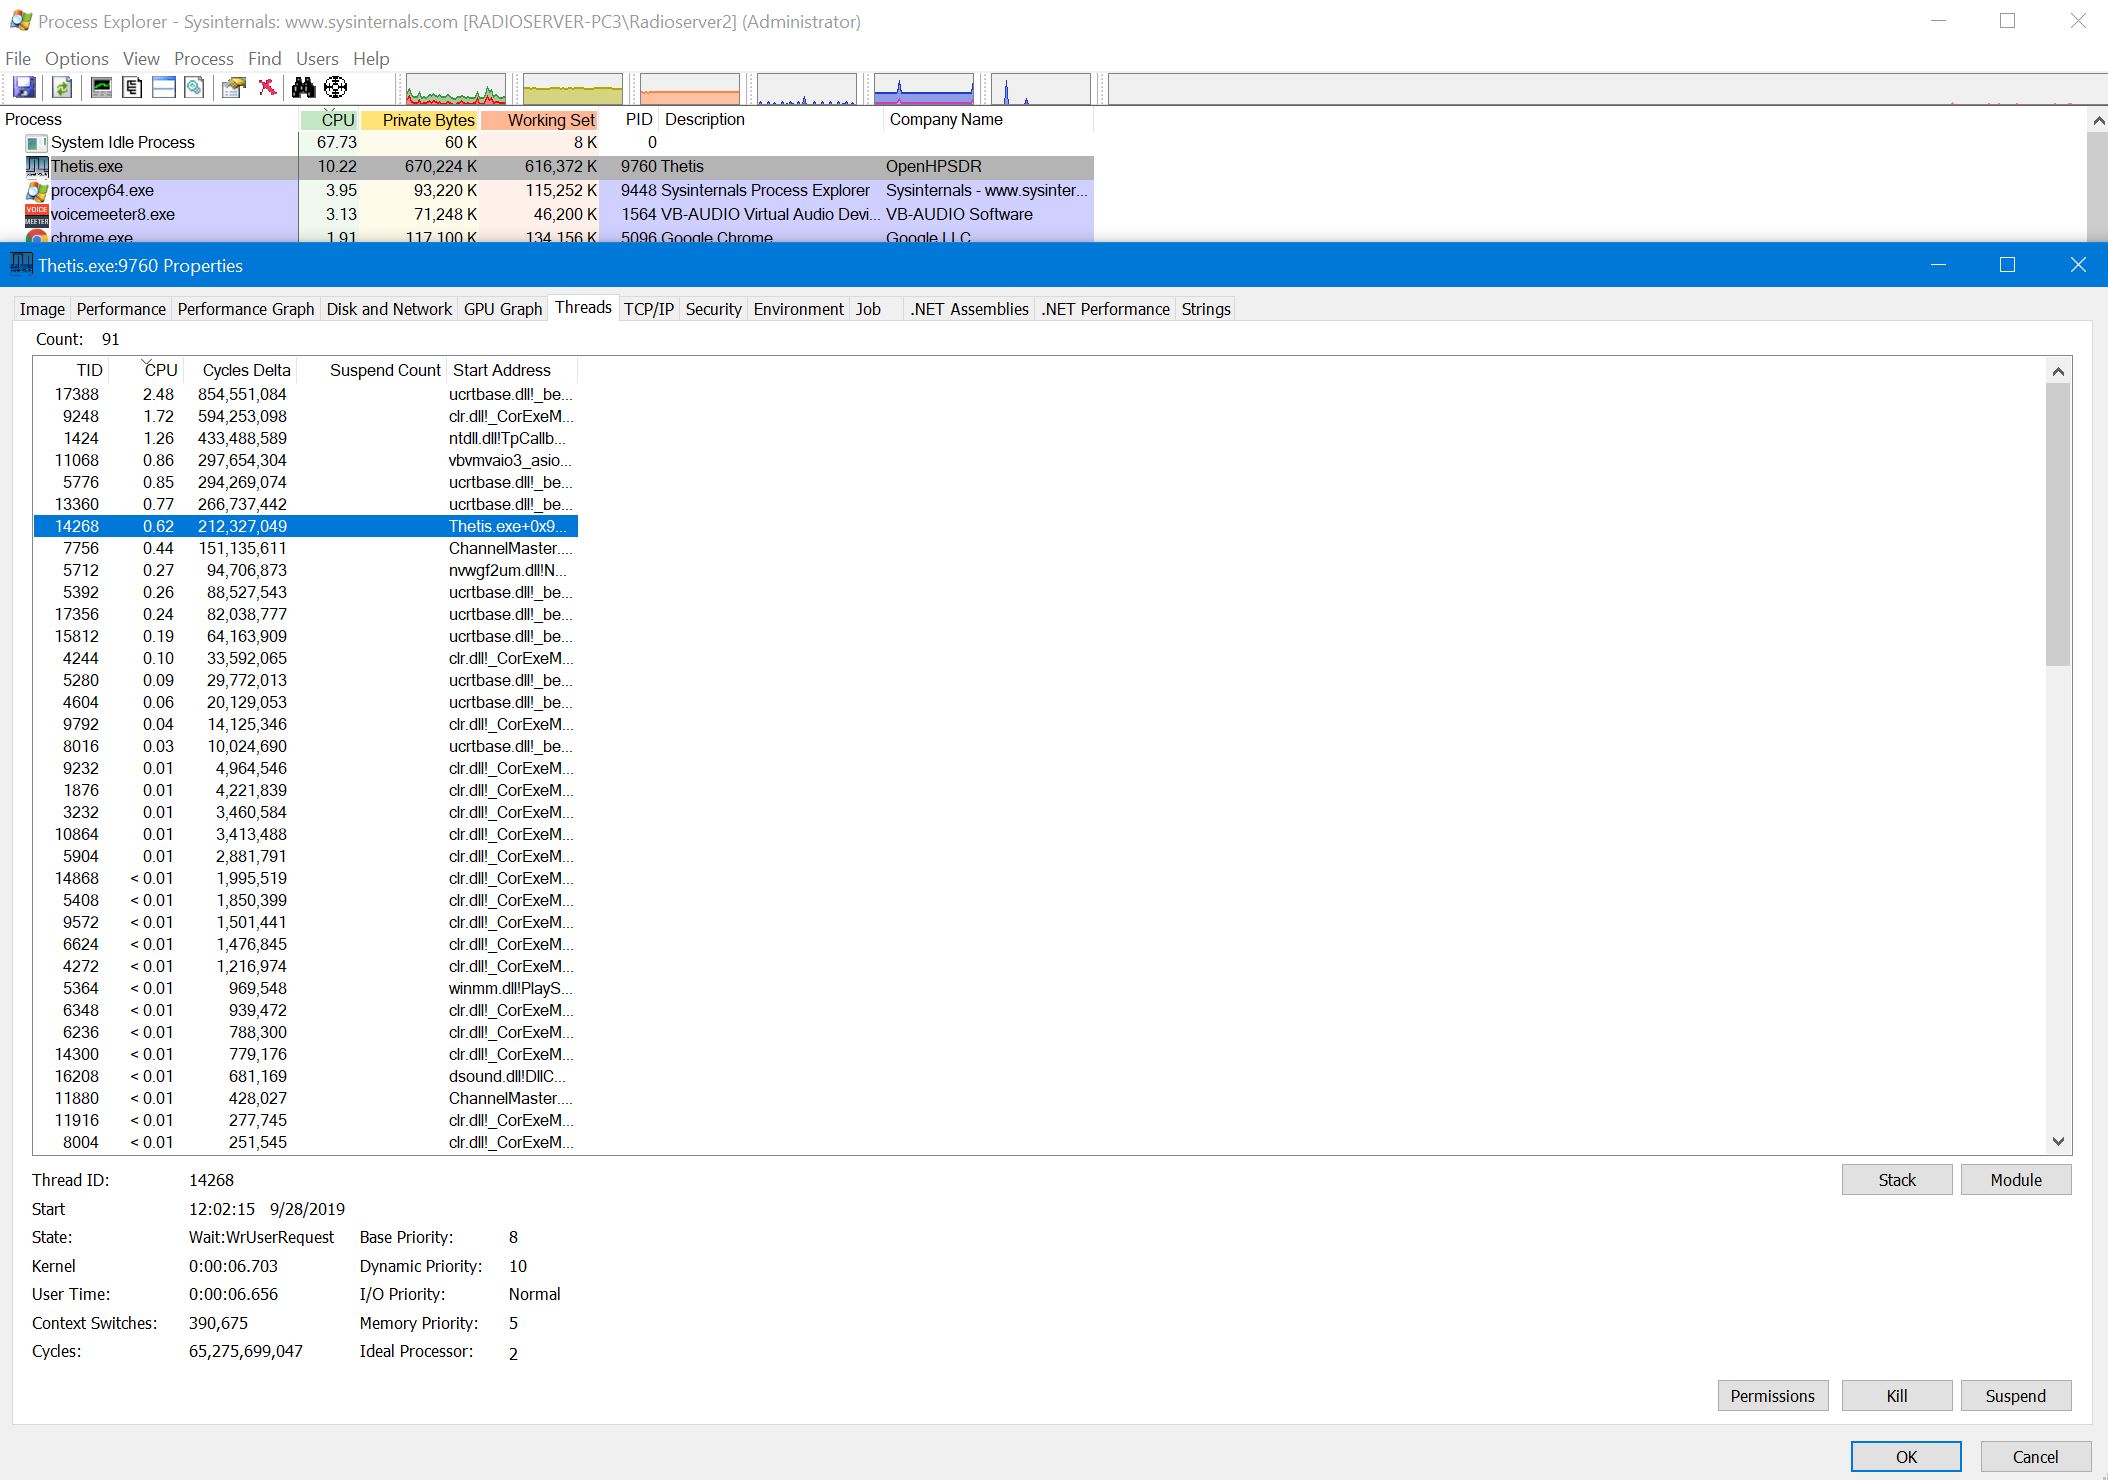Sort processes by Company Name column
Image resolution: width=2108 pixels, height=1480 pixels.
point(988,120)
